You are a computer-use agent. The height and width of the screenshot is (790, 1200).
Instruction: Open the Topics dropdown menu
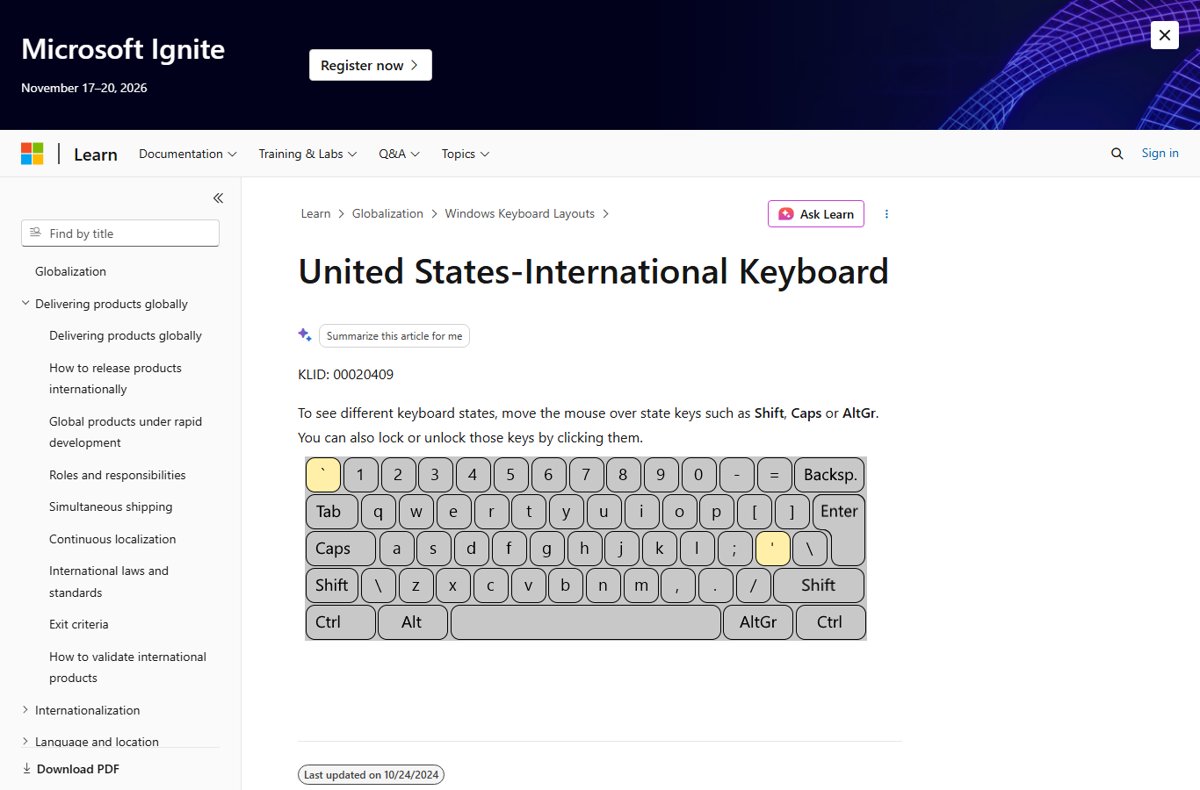click(465, 154)
